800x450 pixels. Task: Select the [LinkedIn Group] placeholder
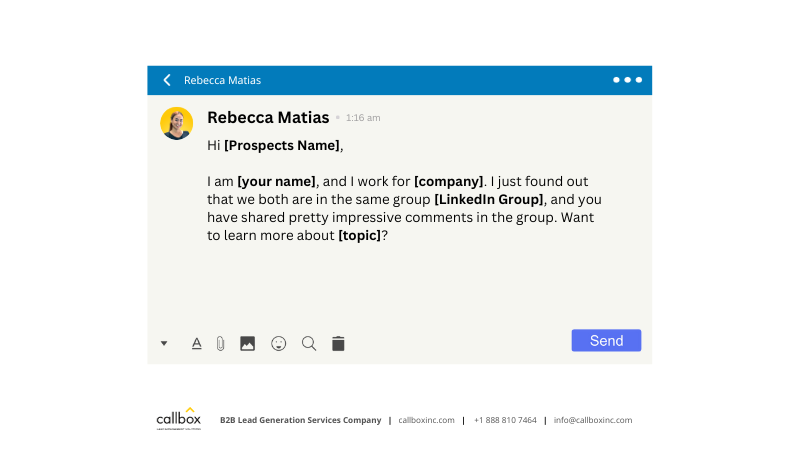tap(489, 199)
